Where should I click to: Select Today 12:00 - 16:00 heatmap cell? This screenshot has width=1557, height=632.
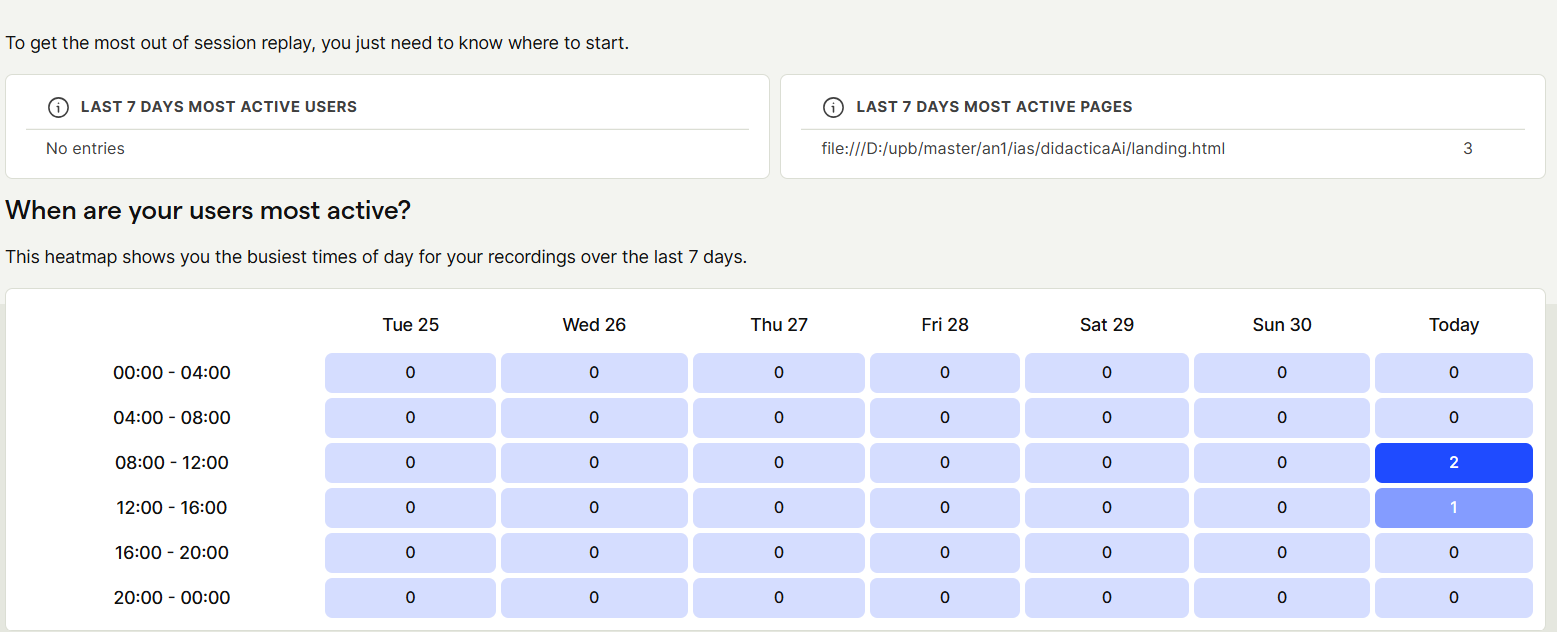(1453, 508)
